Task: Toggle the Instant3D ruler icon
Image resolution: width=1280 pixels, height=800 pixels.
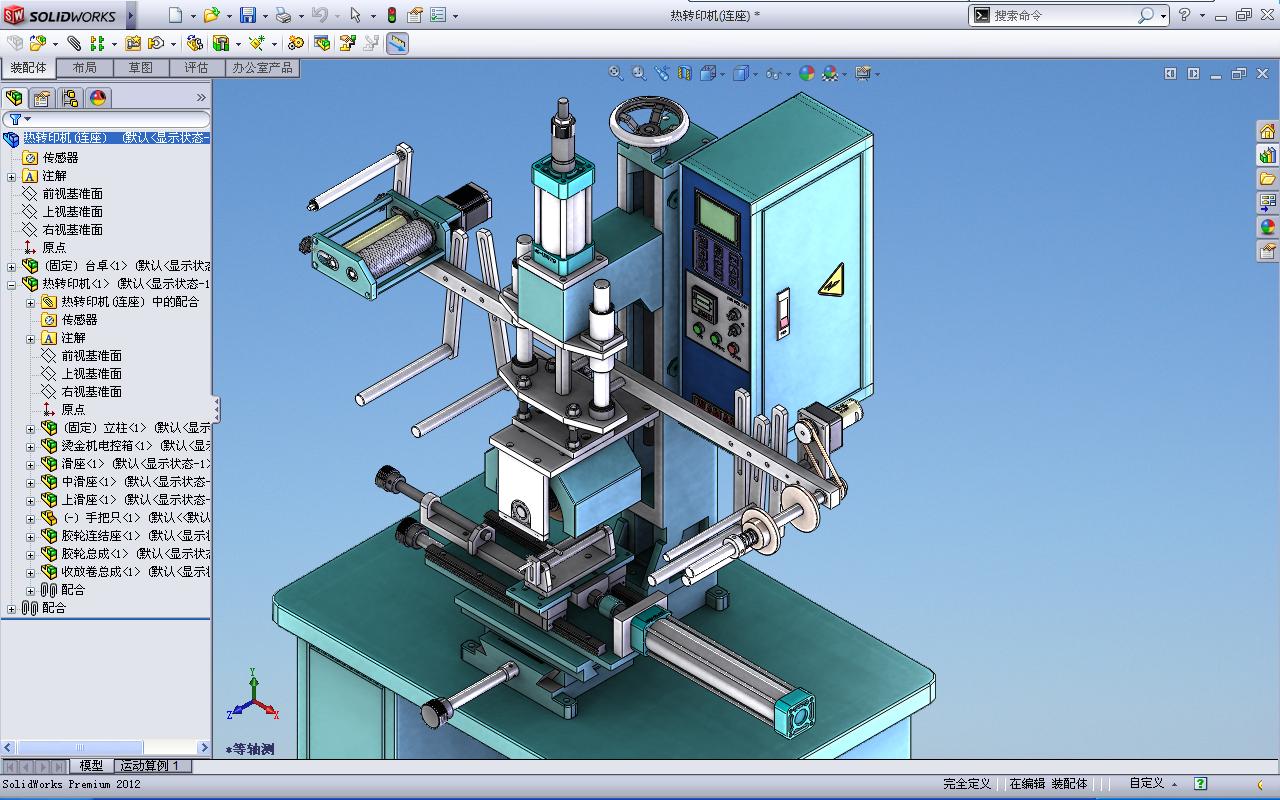Action: (x=397, y=43)
